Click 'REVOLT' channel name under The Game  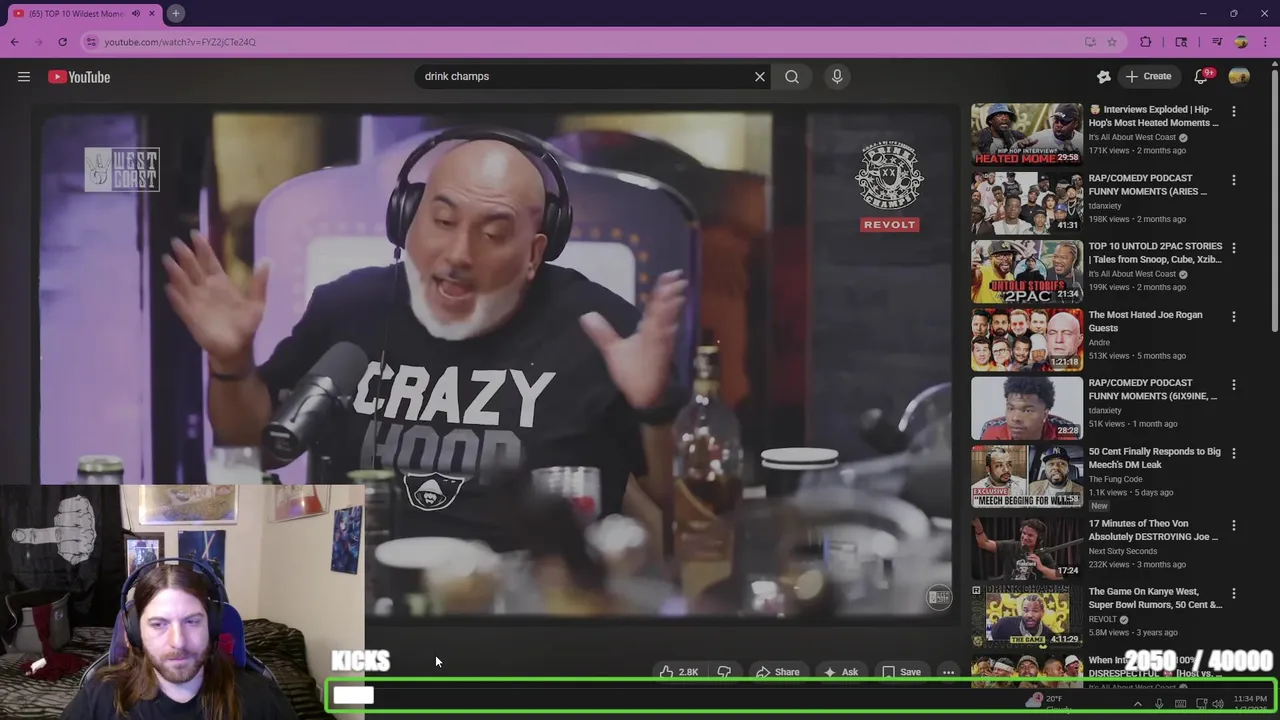coord(1102,619)
